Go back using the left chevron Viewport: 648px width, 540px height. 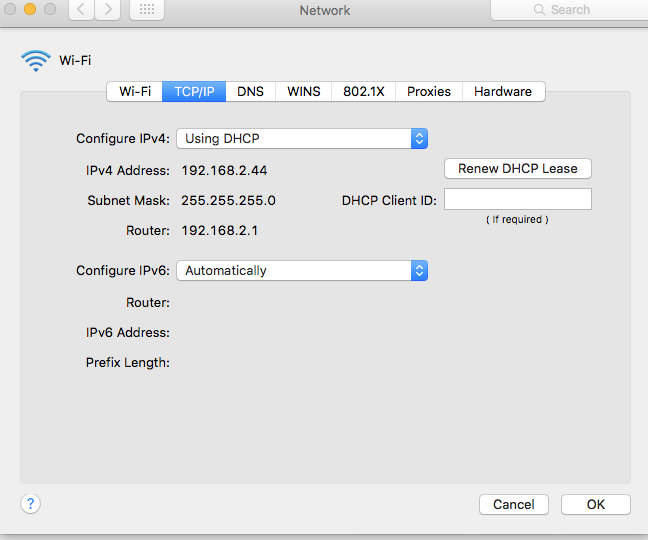pyautogui.click(x=82, y=10)
